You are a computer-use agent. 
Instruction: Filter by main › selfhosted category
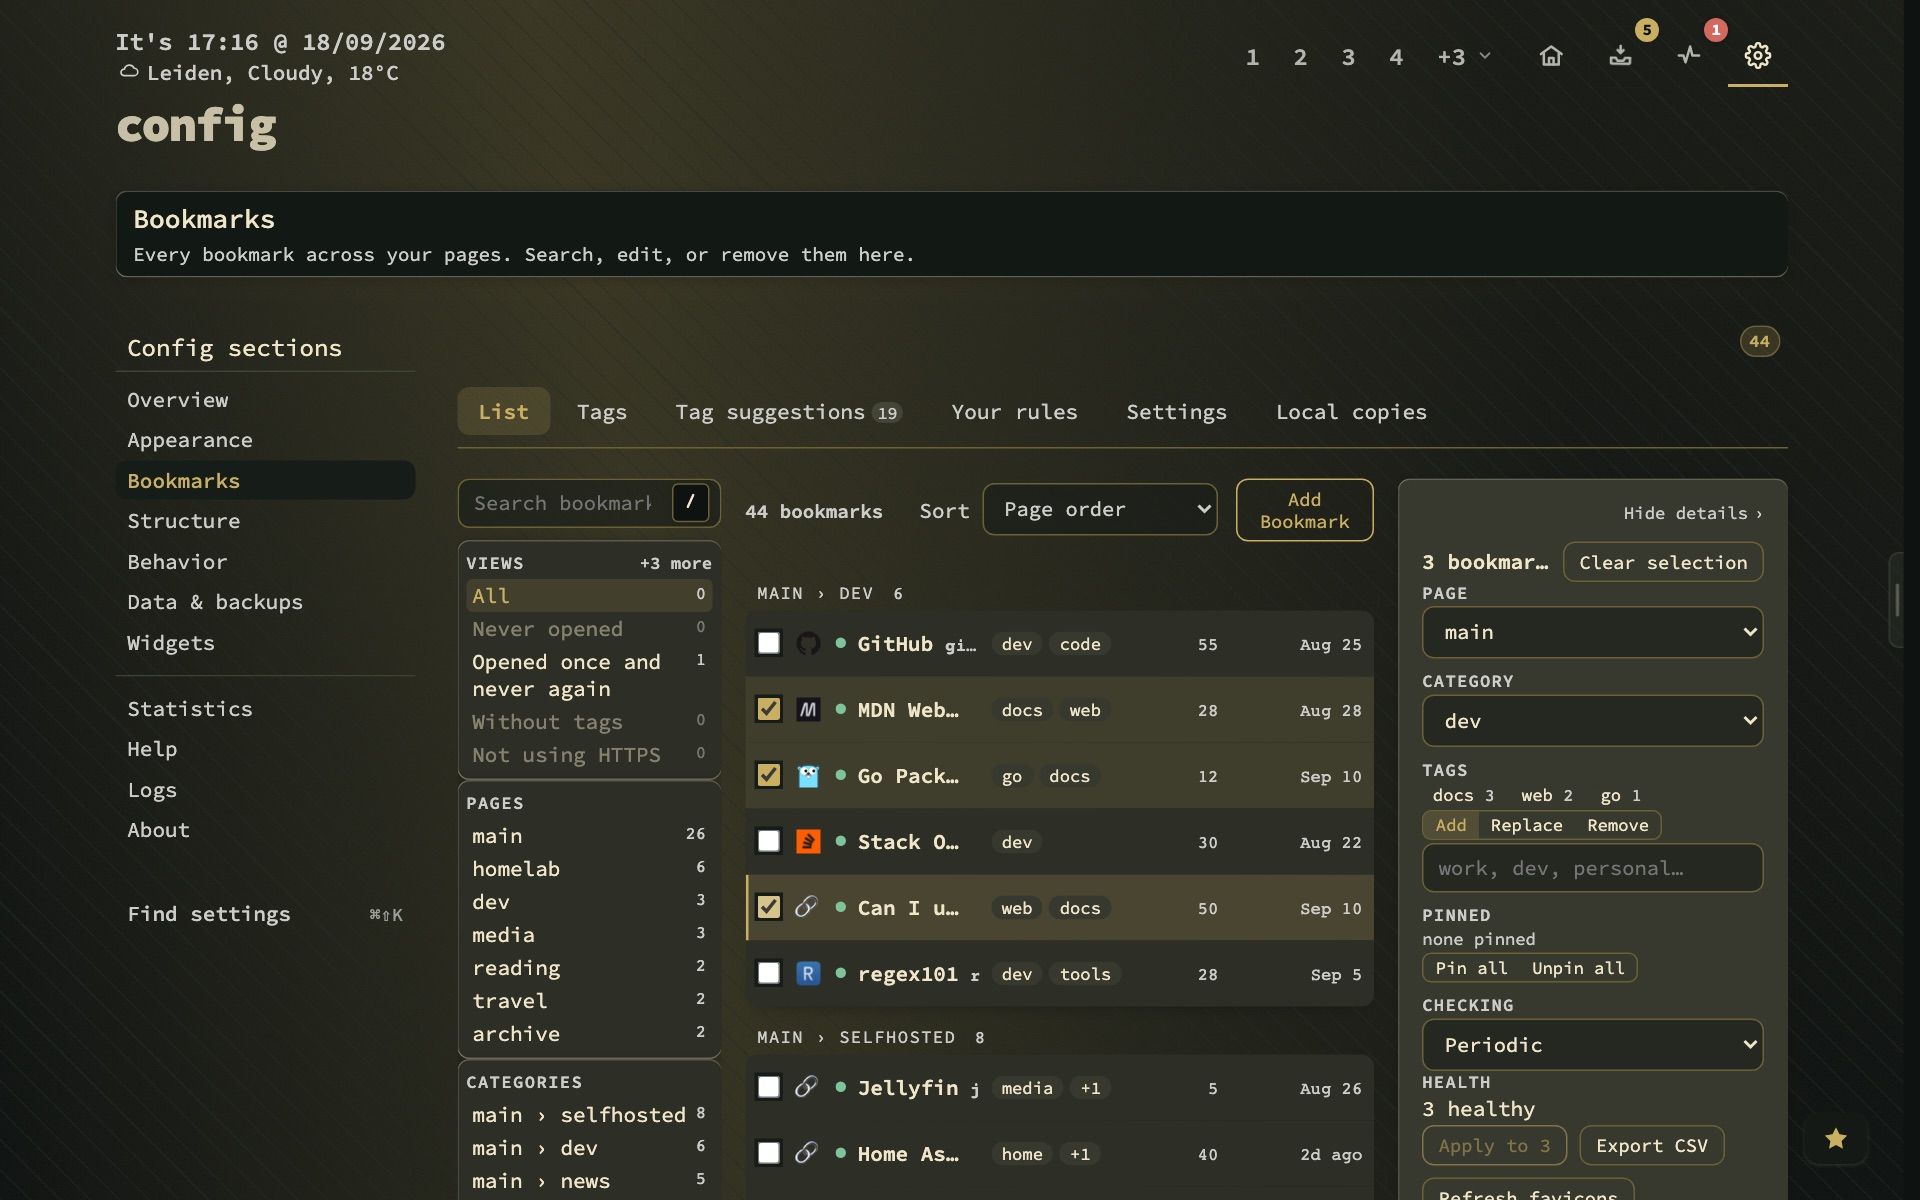click(589, 1115)
